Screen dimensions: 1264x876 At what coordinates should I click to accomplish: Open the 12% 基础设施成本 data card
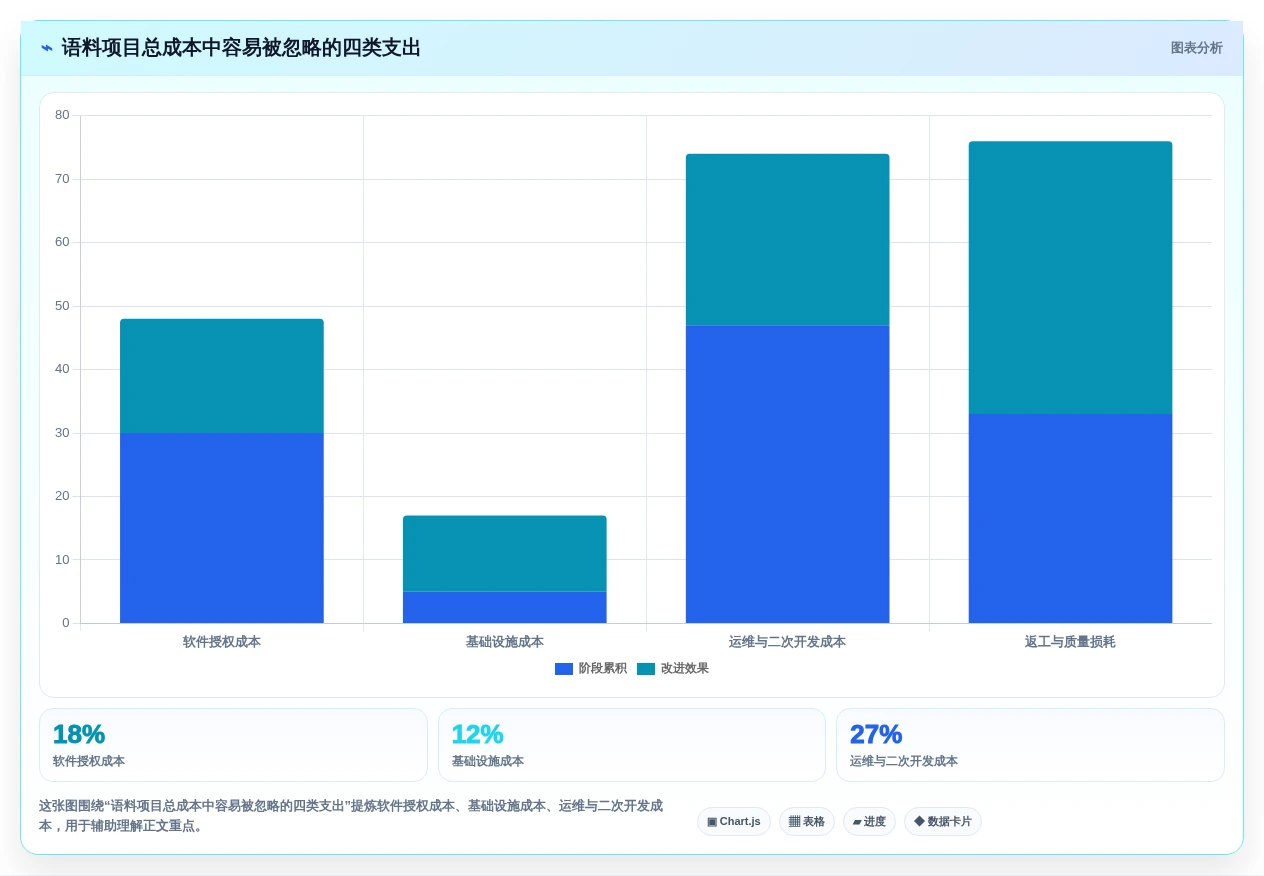coord(632,745)
